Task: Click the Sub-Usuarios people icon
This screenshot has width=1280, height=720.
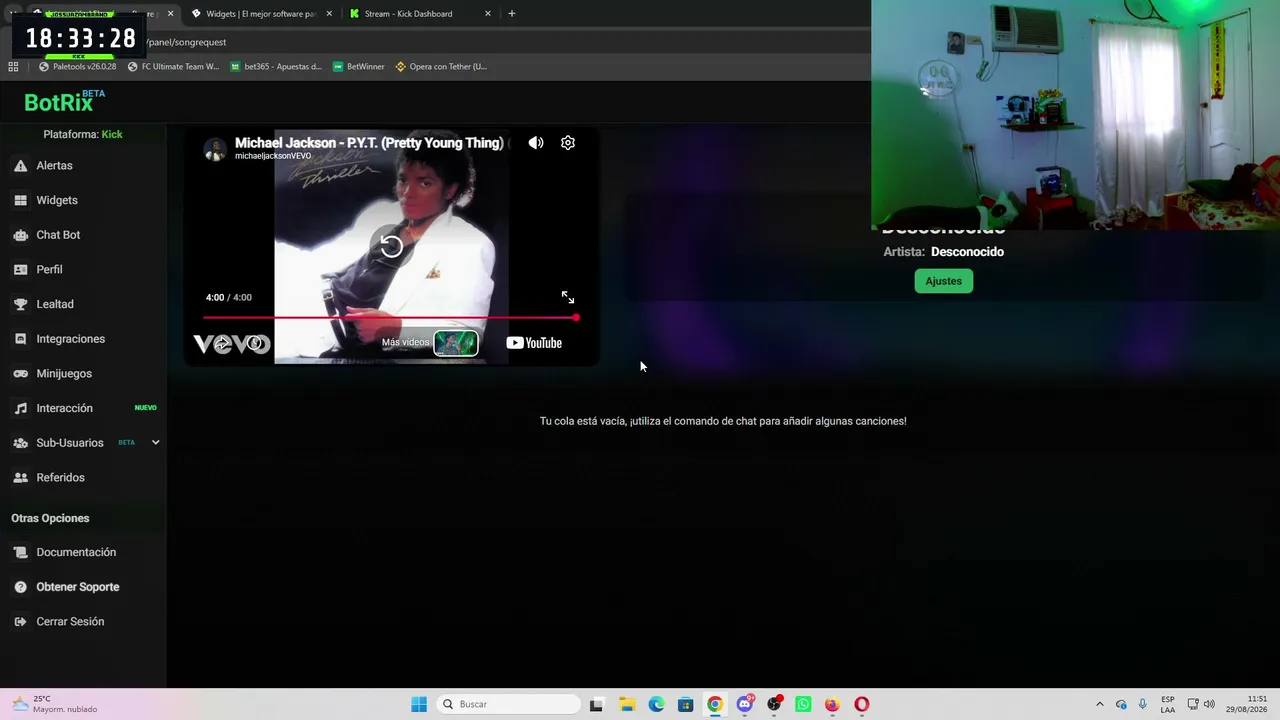Action: coord(20,443)
